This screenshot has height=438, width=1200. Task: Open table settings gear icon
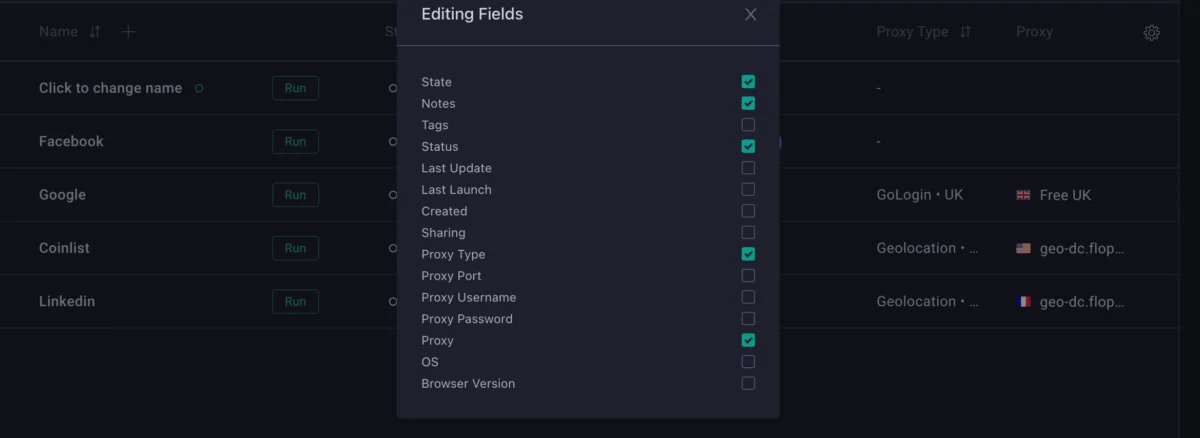(x=1151, y=33)
